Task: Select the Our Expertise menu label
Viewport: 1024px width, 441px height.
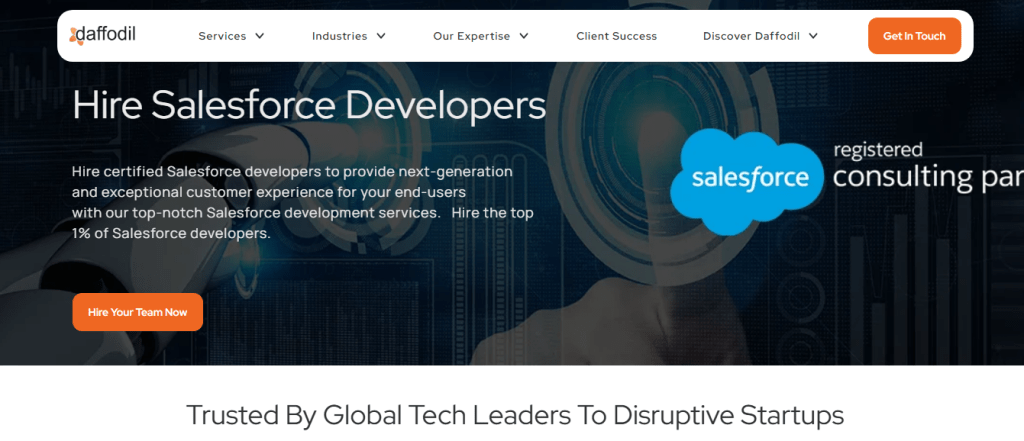Action: (x=472, y=36)
